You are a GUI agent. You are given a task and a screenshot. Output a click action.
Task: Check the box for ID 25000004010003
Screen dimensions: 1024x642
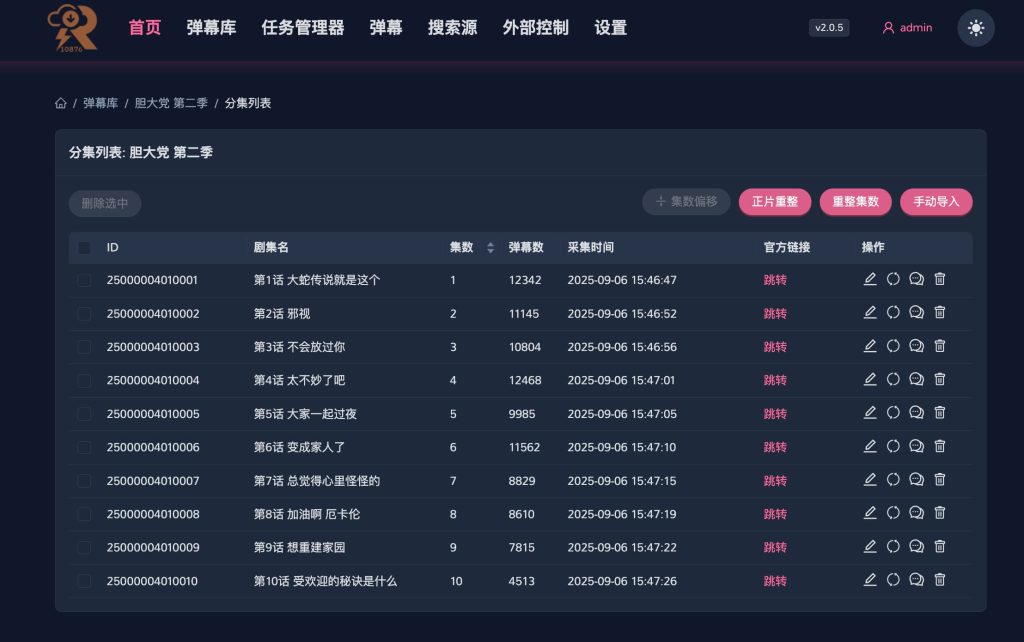(84, 347)
